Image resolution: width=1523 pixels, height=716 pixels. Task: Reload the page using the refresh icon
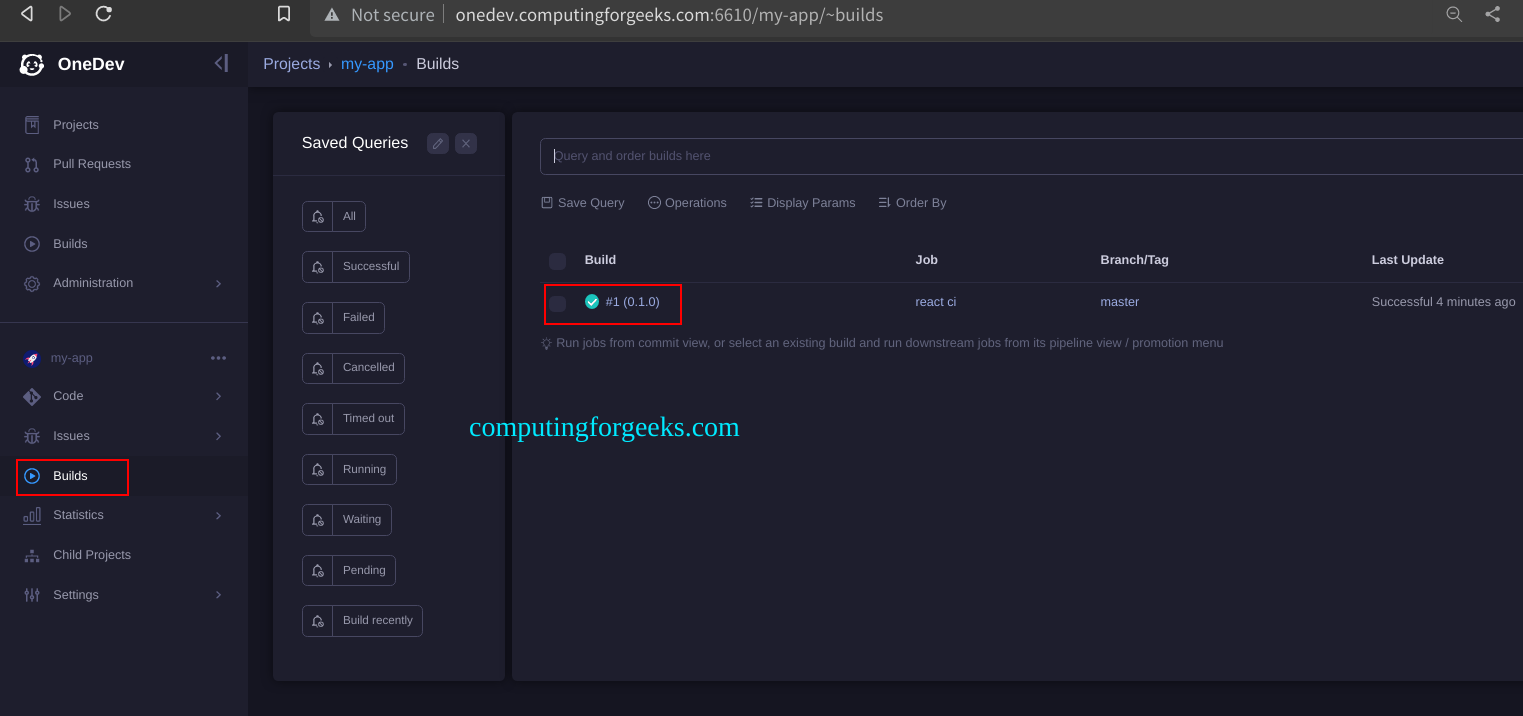pos(101,14)
